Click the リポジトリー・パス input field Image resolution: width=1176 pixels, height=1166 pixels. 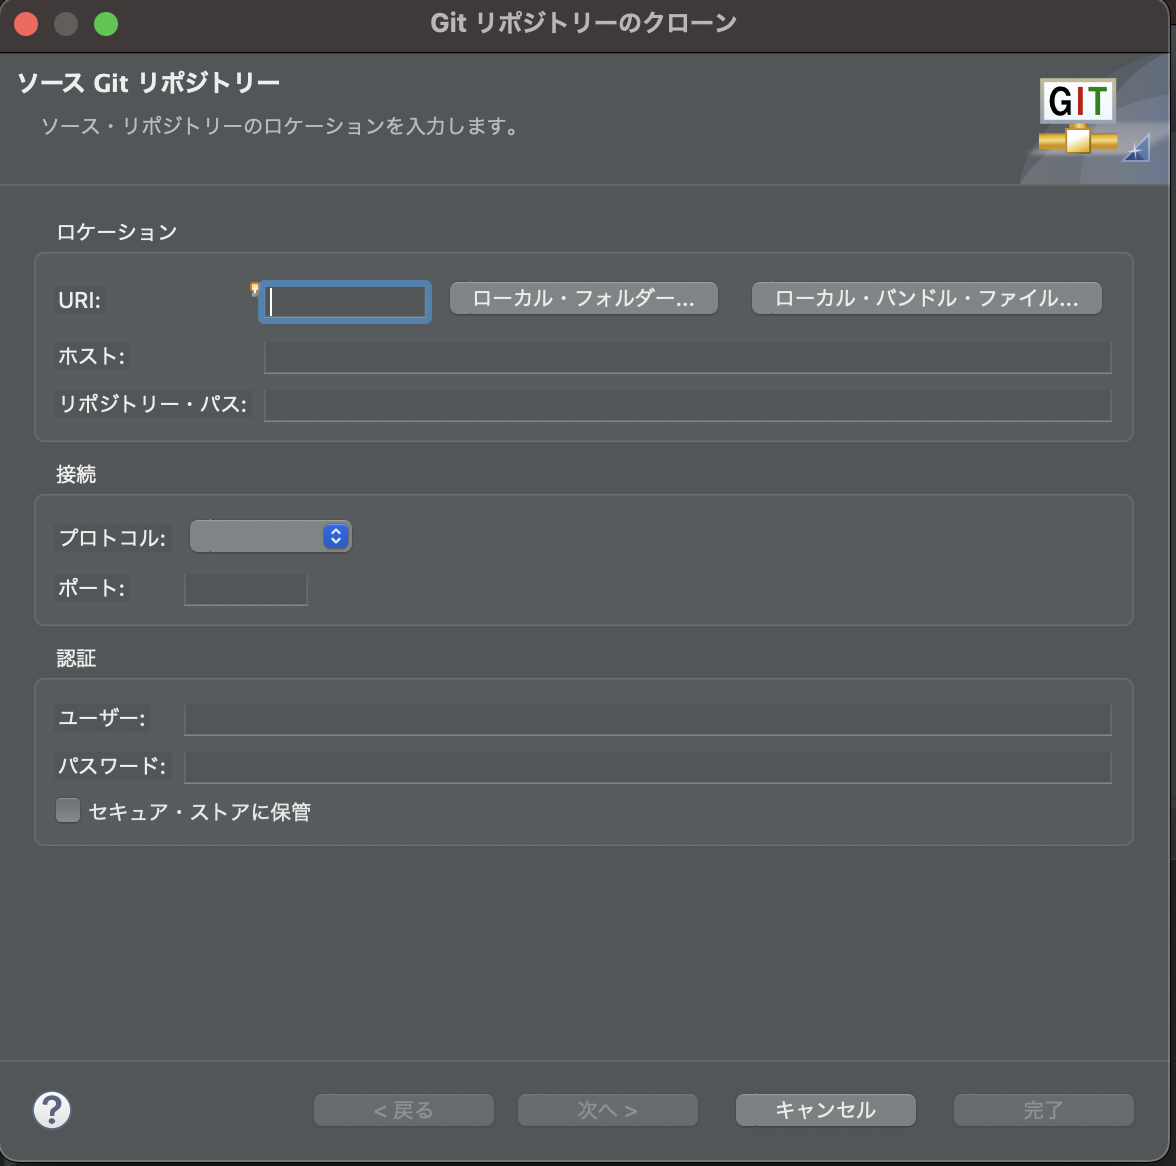687,405
